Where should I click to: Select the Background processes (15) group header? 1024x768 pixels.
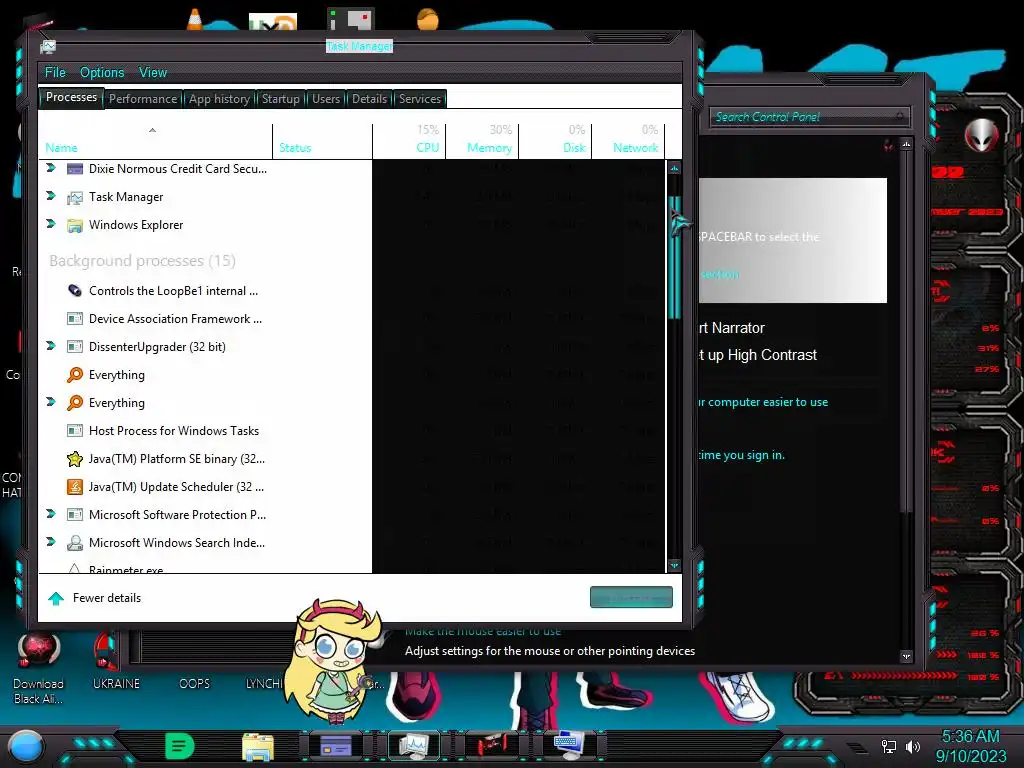(x=142, y=261)
